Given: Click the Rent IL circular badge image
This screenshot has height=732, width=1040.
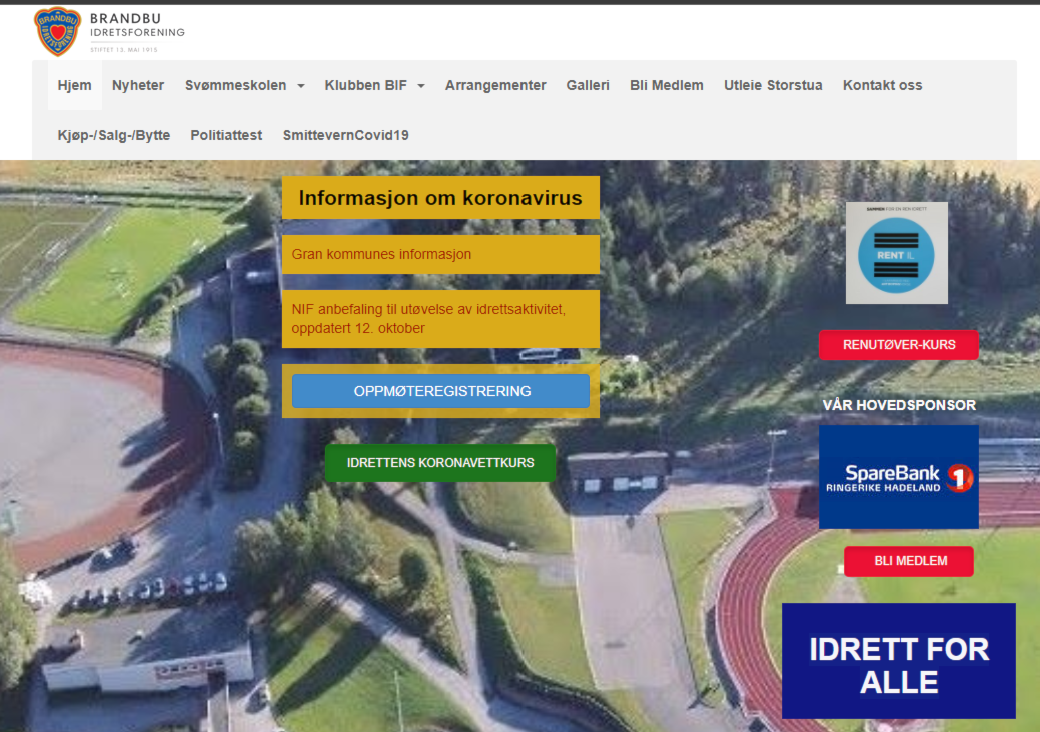Looking at the screenshot, I should pyautogui.click(x=896, y=253).
